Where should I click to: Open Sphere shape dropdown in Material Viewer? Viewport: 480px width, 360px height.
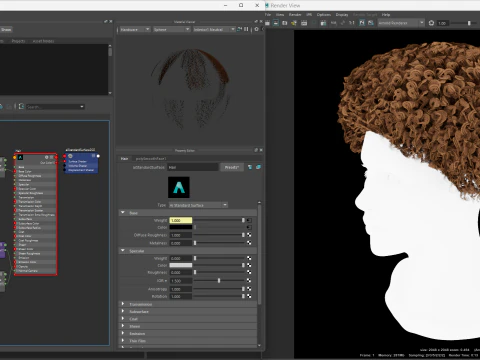click(171, 29)
